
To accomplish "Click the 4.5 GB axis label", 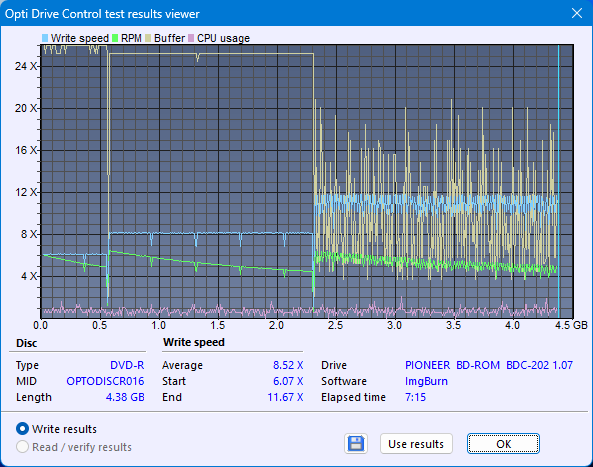I will coord(571,325).
